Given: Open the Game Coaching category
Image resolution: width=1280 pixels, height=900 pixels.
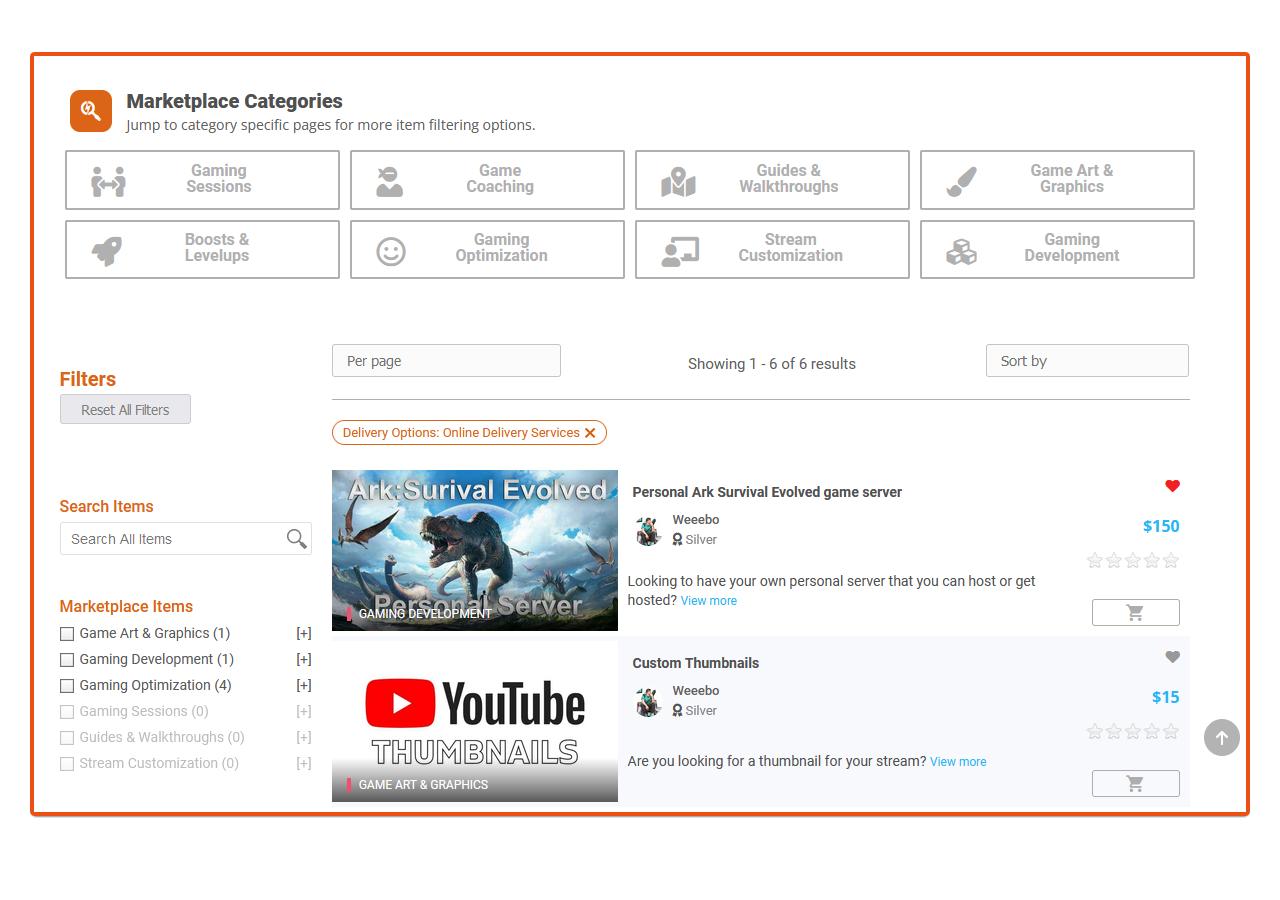Looking at the screenshot, I should 487,180.
